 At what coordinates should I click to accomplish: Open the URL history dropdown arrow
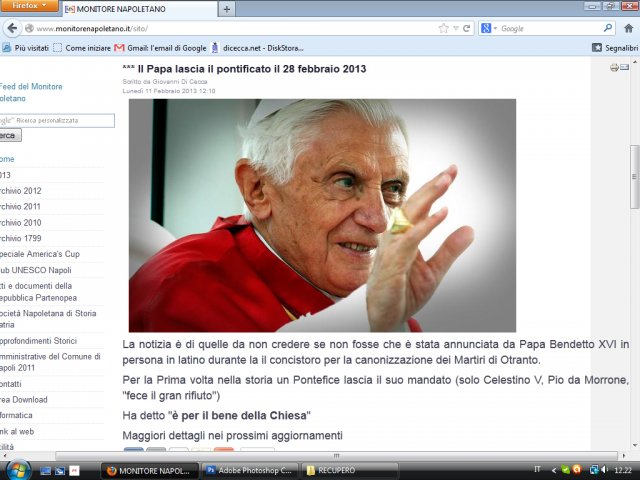[456, 28]
